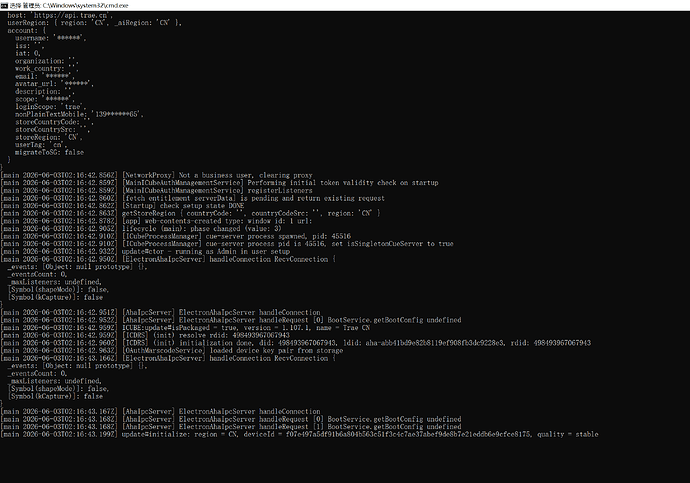The image size is (690, 483).
Task: Select the 'description:' line
Action: 44,91
